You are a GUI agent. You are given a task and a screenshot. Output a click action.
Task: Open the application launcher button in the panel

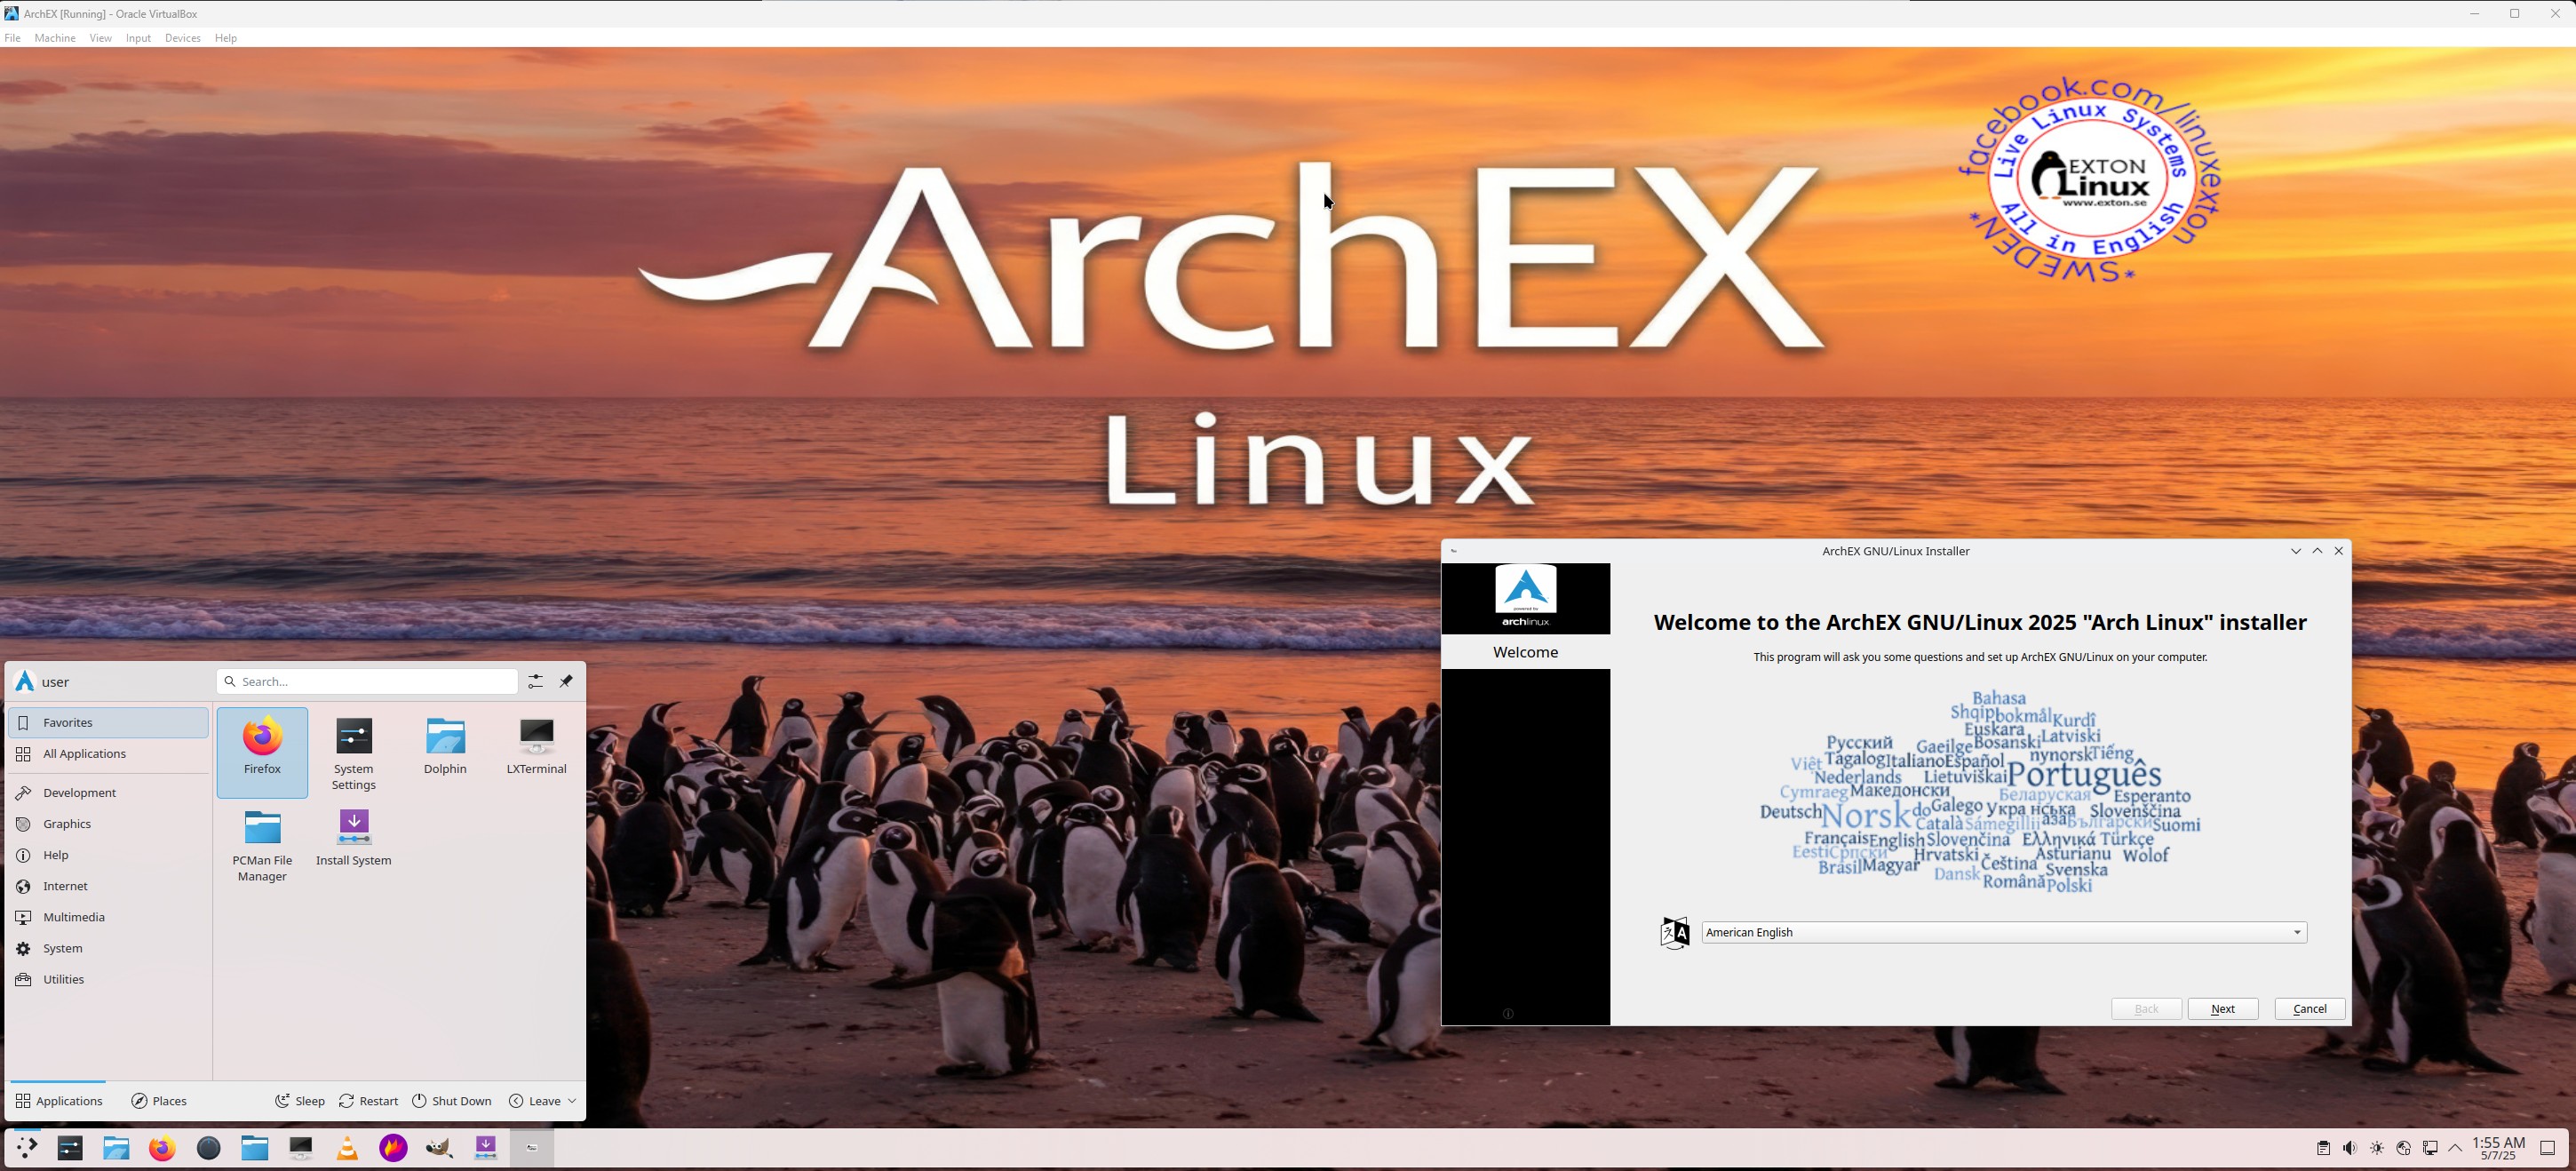tap(26, 1148)
